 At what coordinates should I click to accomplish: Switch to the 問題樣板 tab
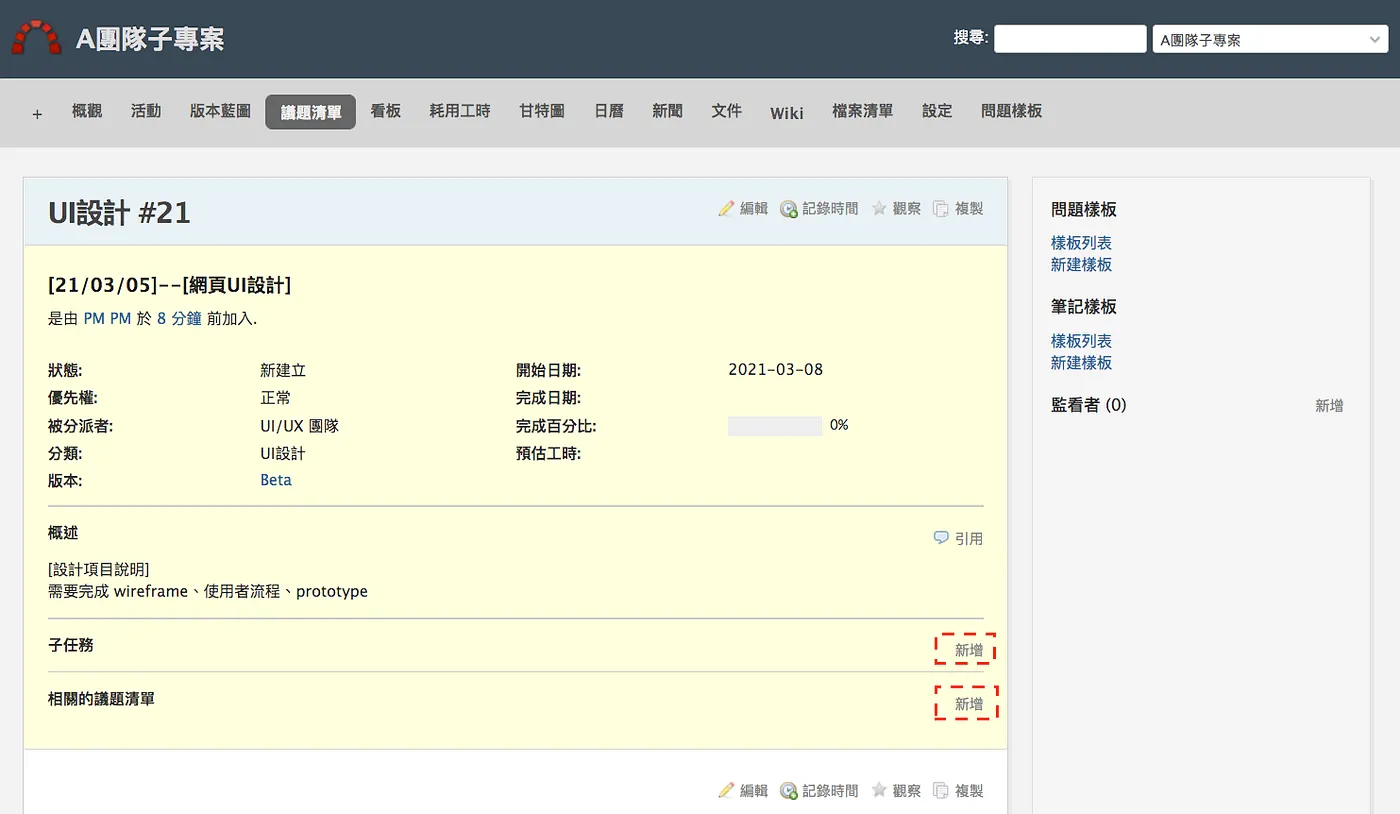click(x=1012, y=111)
